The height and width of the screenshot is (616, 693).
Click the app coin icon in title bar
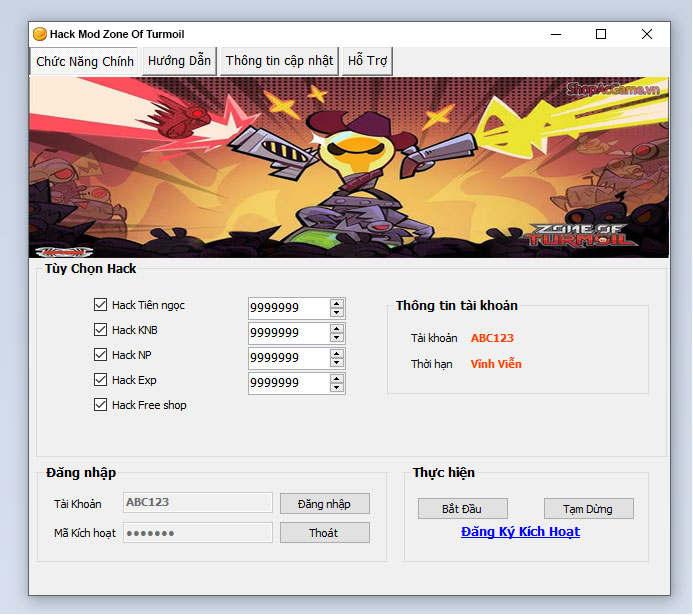pos(40,34)
